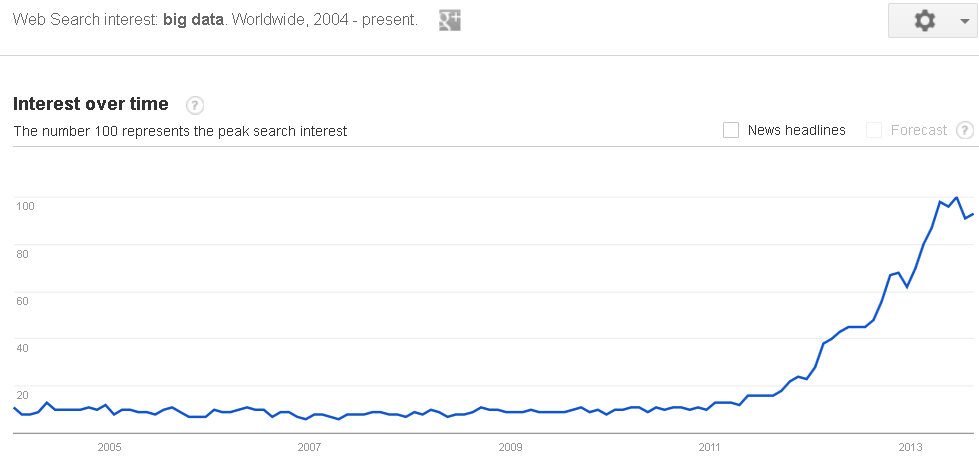Open the settings gear icon
Viewport: 979px width, 461px height.
tap(925, 21)
